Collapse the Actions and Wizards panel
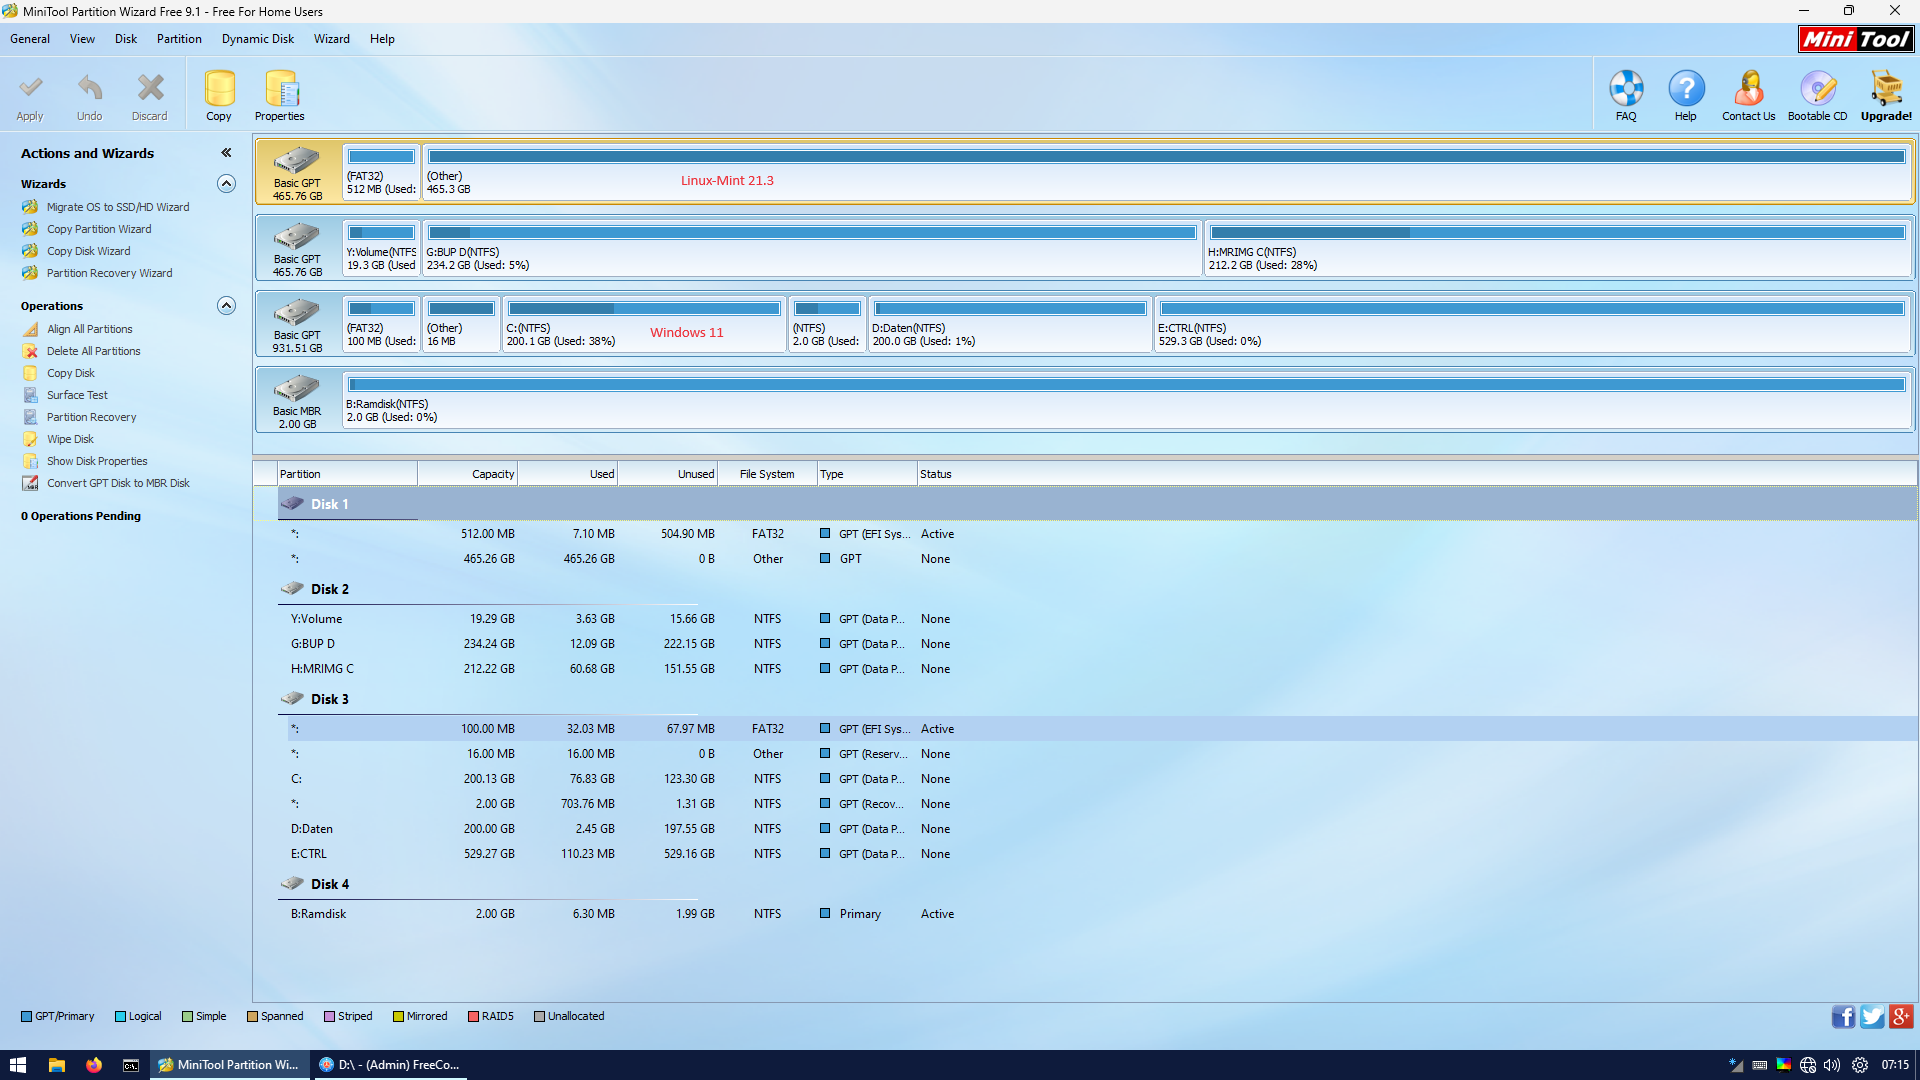Screen dimensions: 1920x1080 (x=226, y=153)
